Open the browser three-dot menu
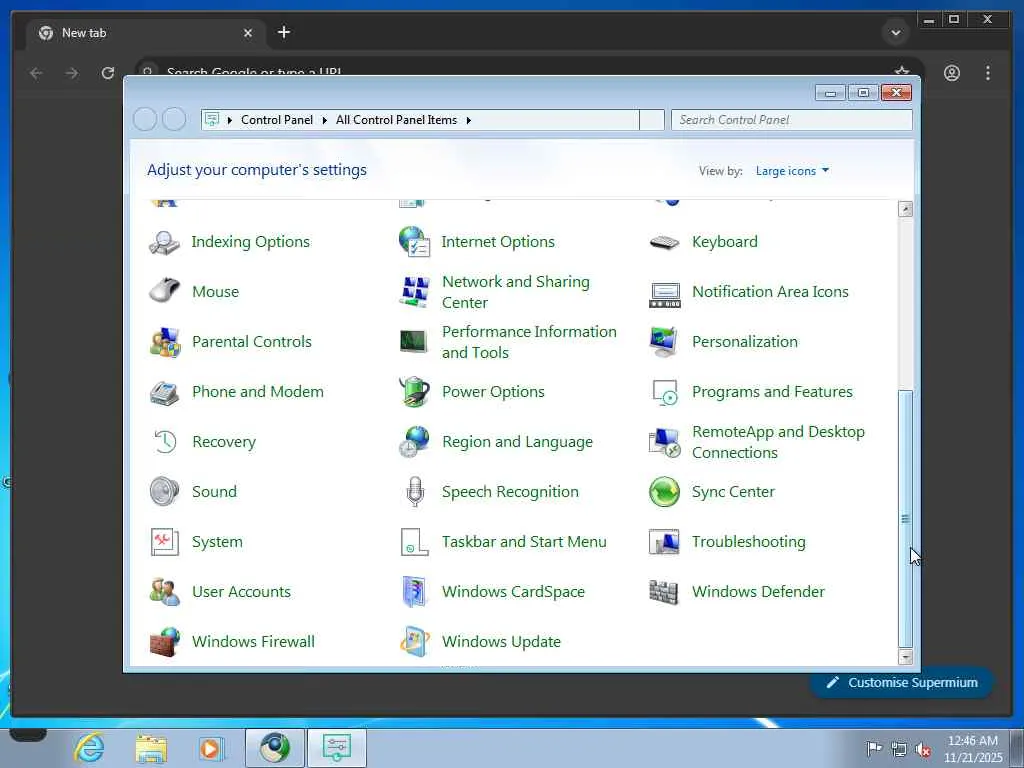Viewport: 1024px width, 768px height. click(987, 72)
